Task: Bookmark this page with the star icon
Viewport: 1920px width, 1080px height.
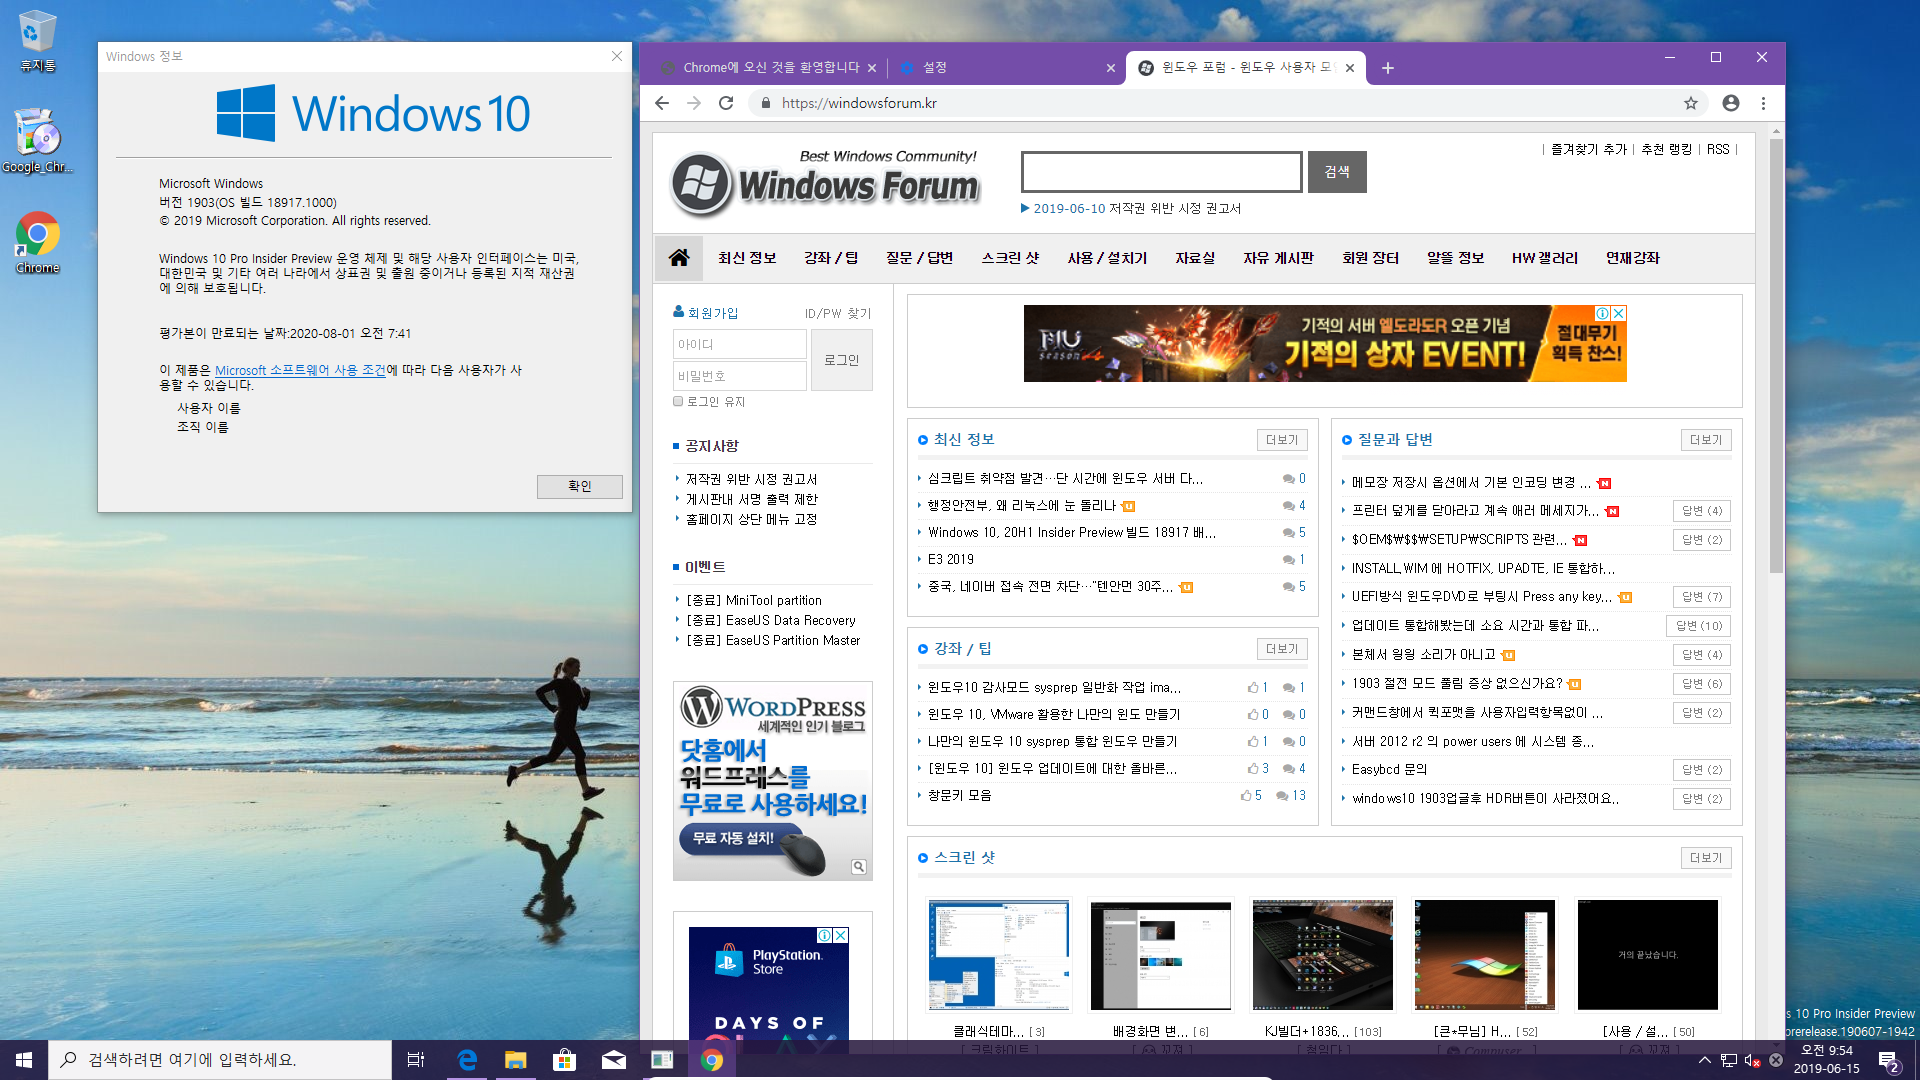Action: (1691, 103)
